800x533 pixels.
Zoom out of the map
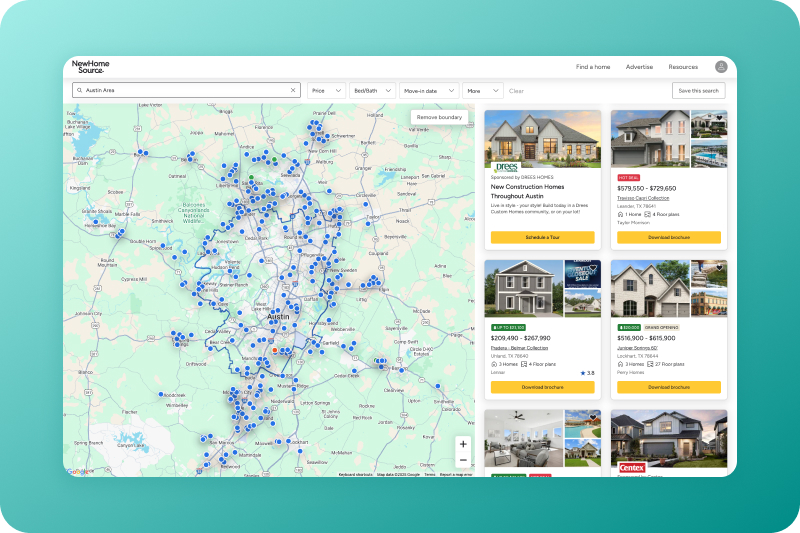462,460
